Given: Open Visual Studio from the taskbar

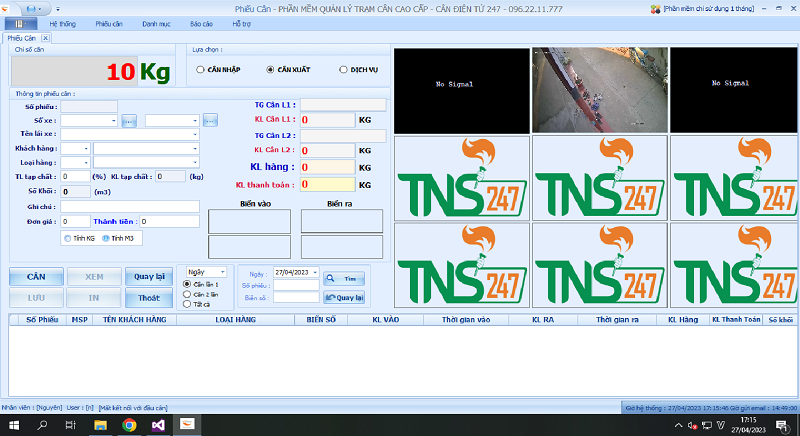Looking at the screenshot, I should (x=158, y=425).
